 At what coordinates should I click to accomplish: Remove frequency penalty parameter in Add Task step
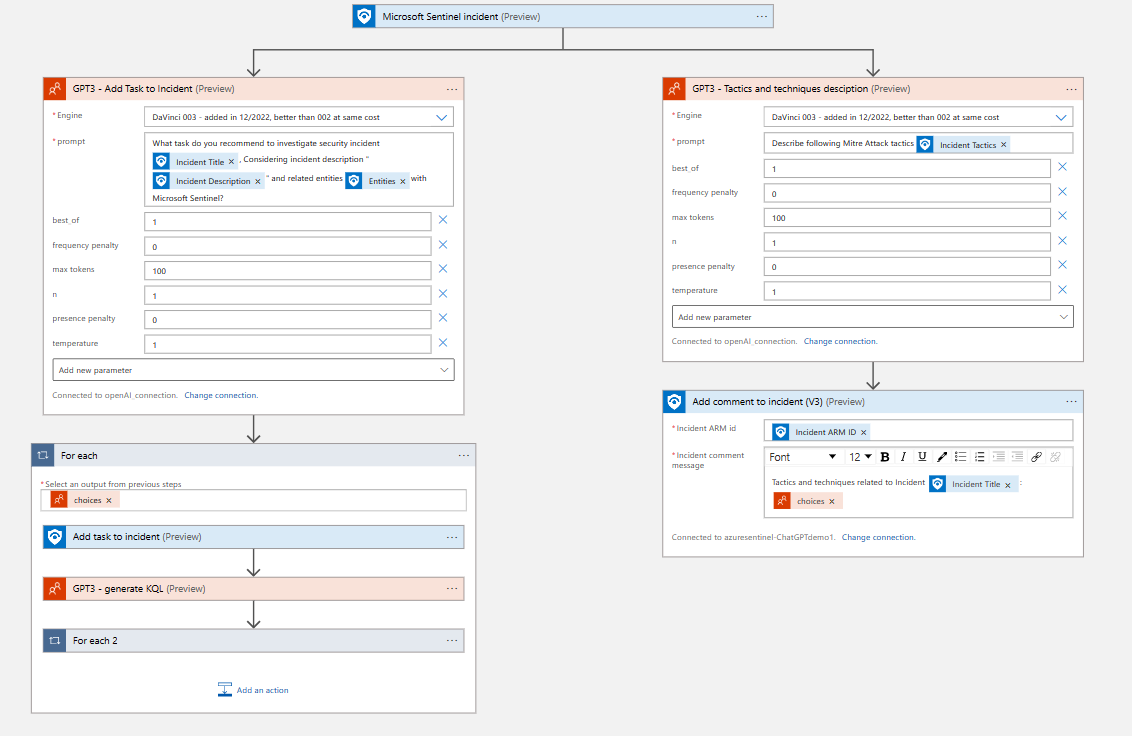click(x=443, y=245)
